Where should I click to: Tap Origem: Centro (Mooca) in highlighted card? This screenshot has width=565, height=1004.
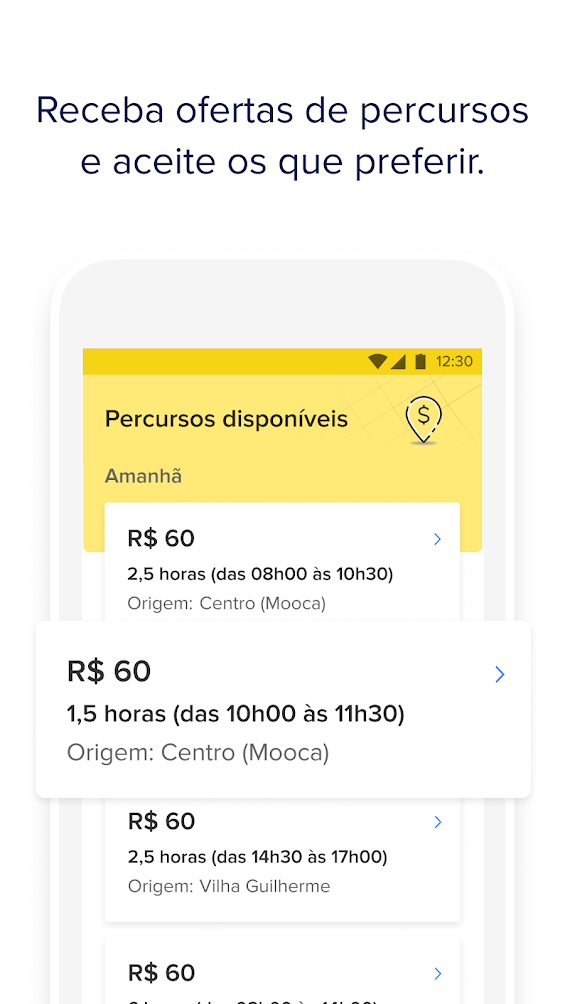198,753
